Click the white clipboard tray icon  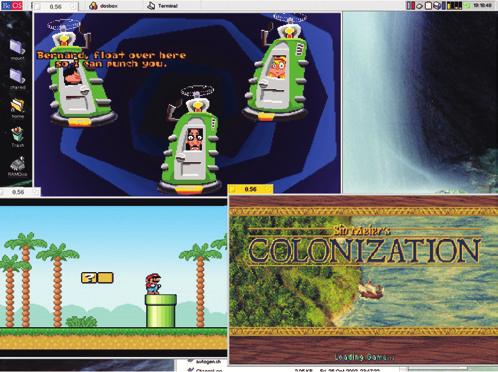(x=428, y=6)
